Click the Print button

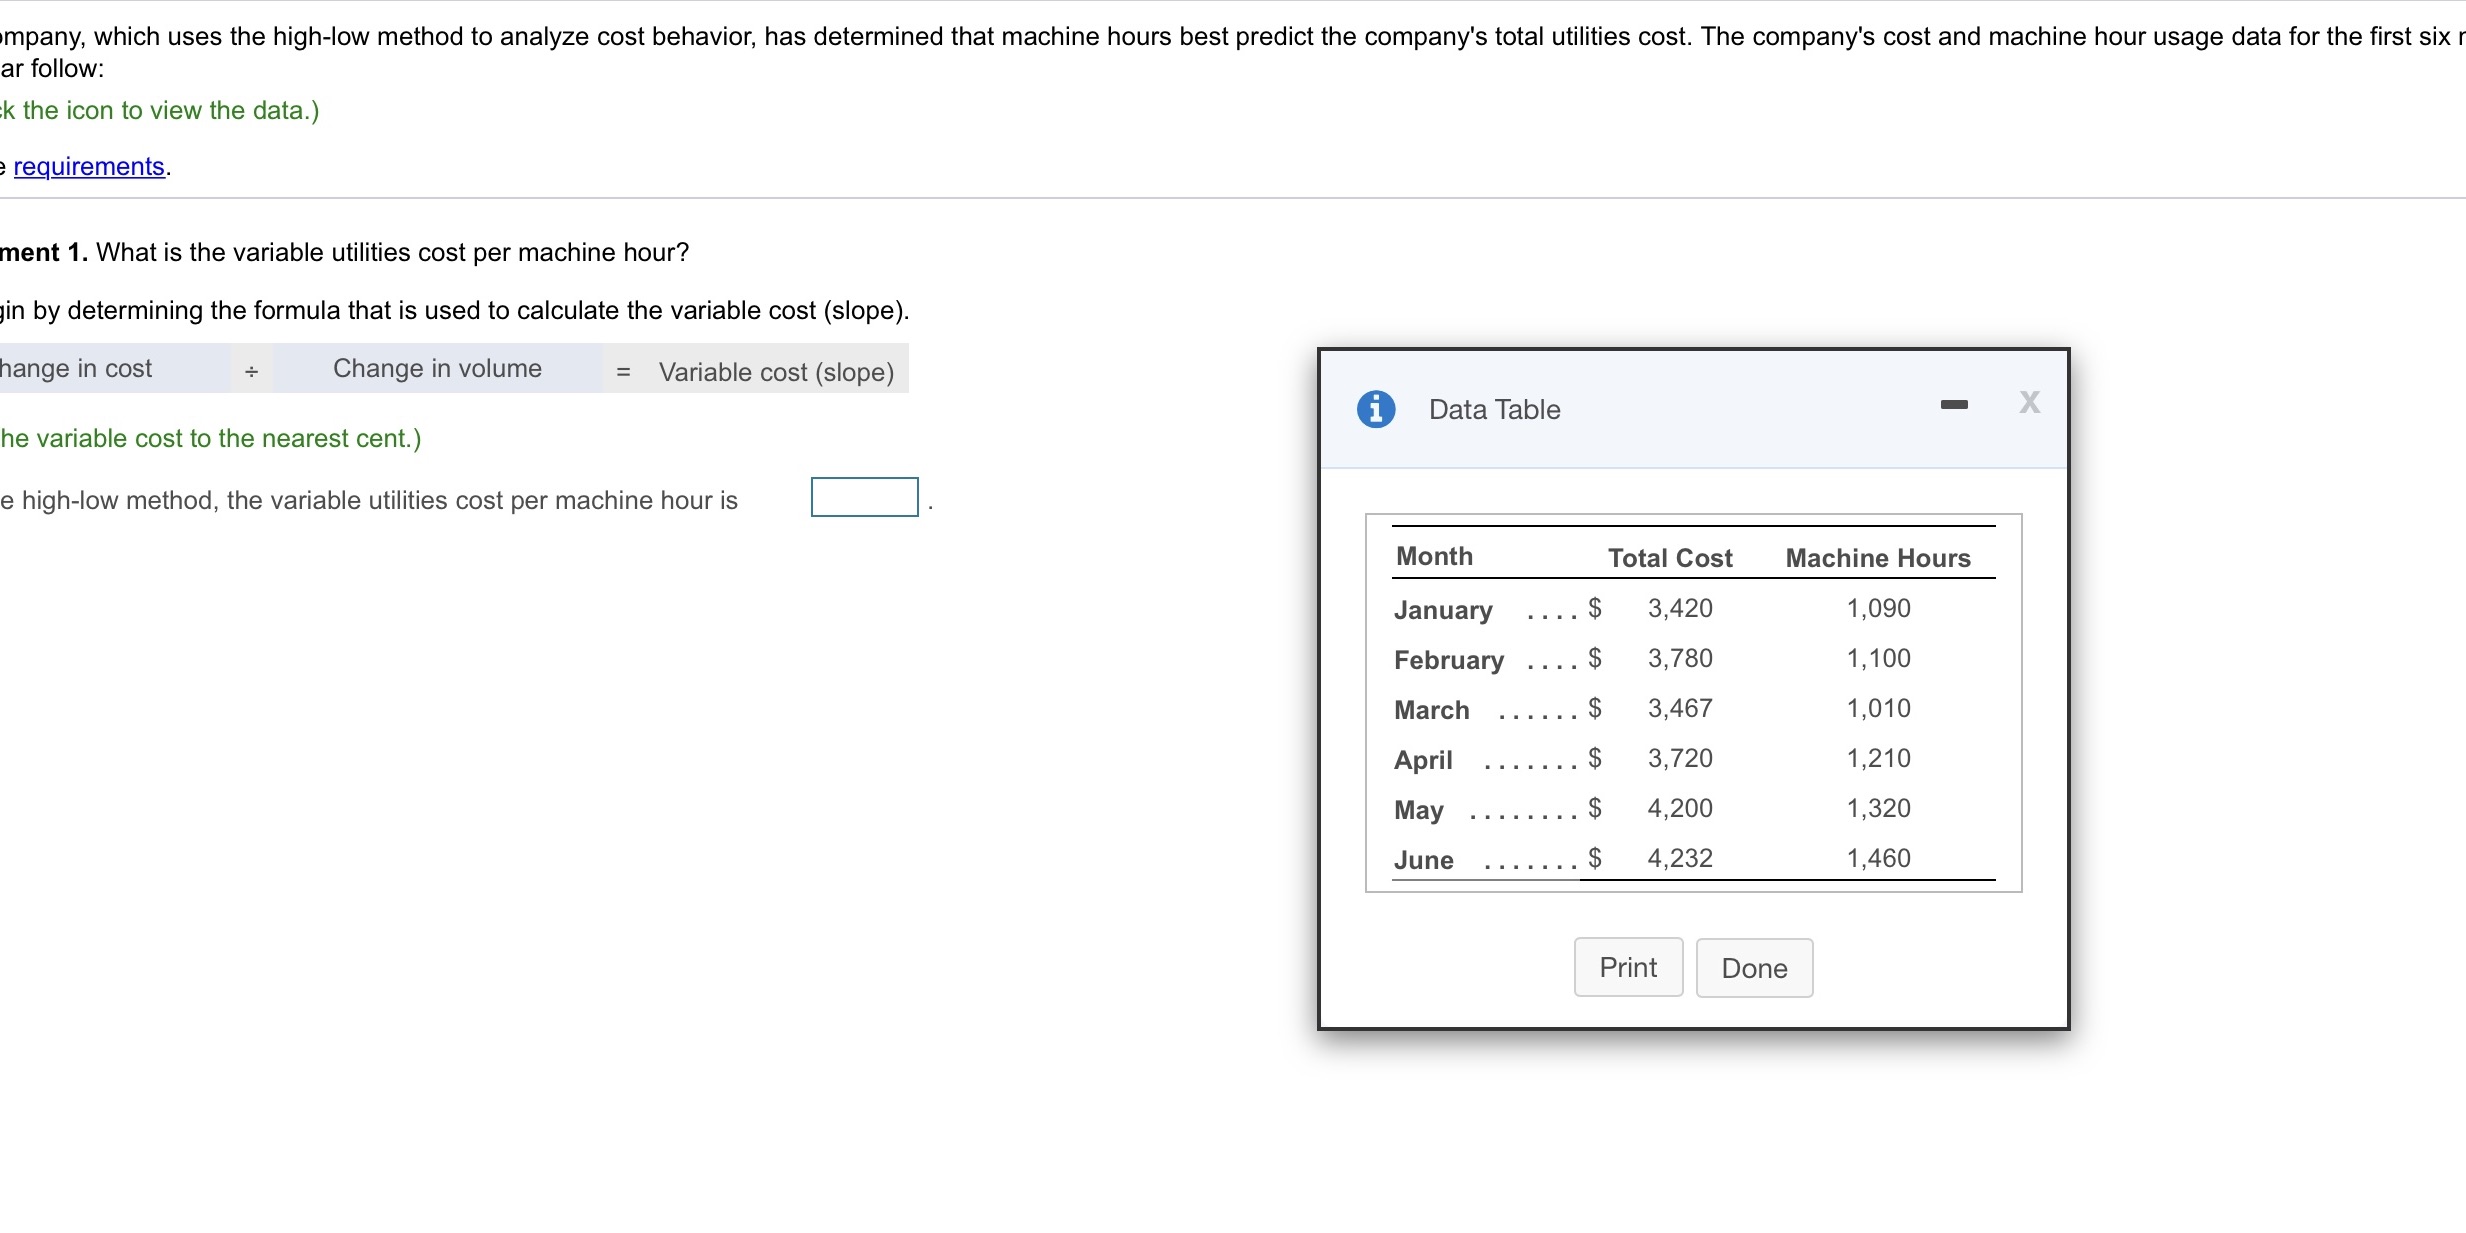click(1628, 967)
